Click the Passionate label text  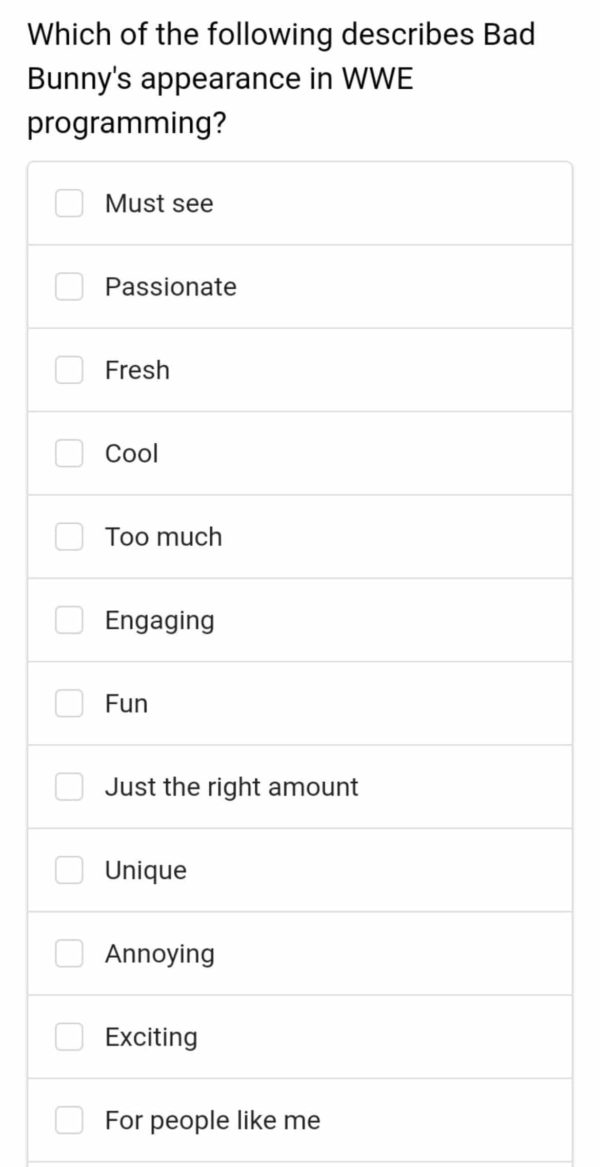(x=170, y=287)
